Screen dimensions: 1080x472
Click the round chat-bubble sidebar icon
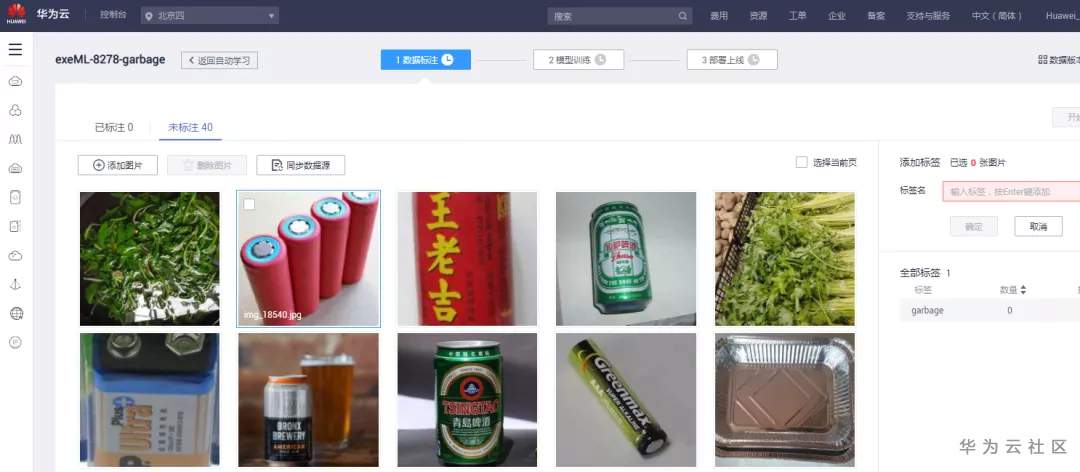15,342
